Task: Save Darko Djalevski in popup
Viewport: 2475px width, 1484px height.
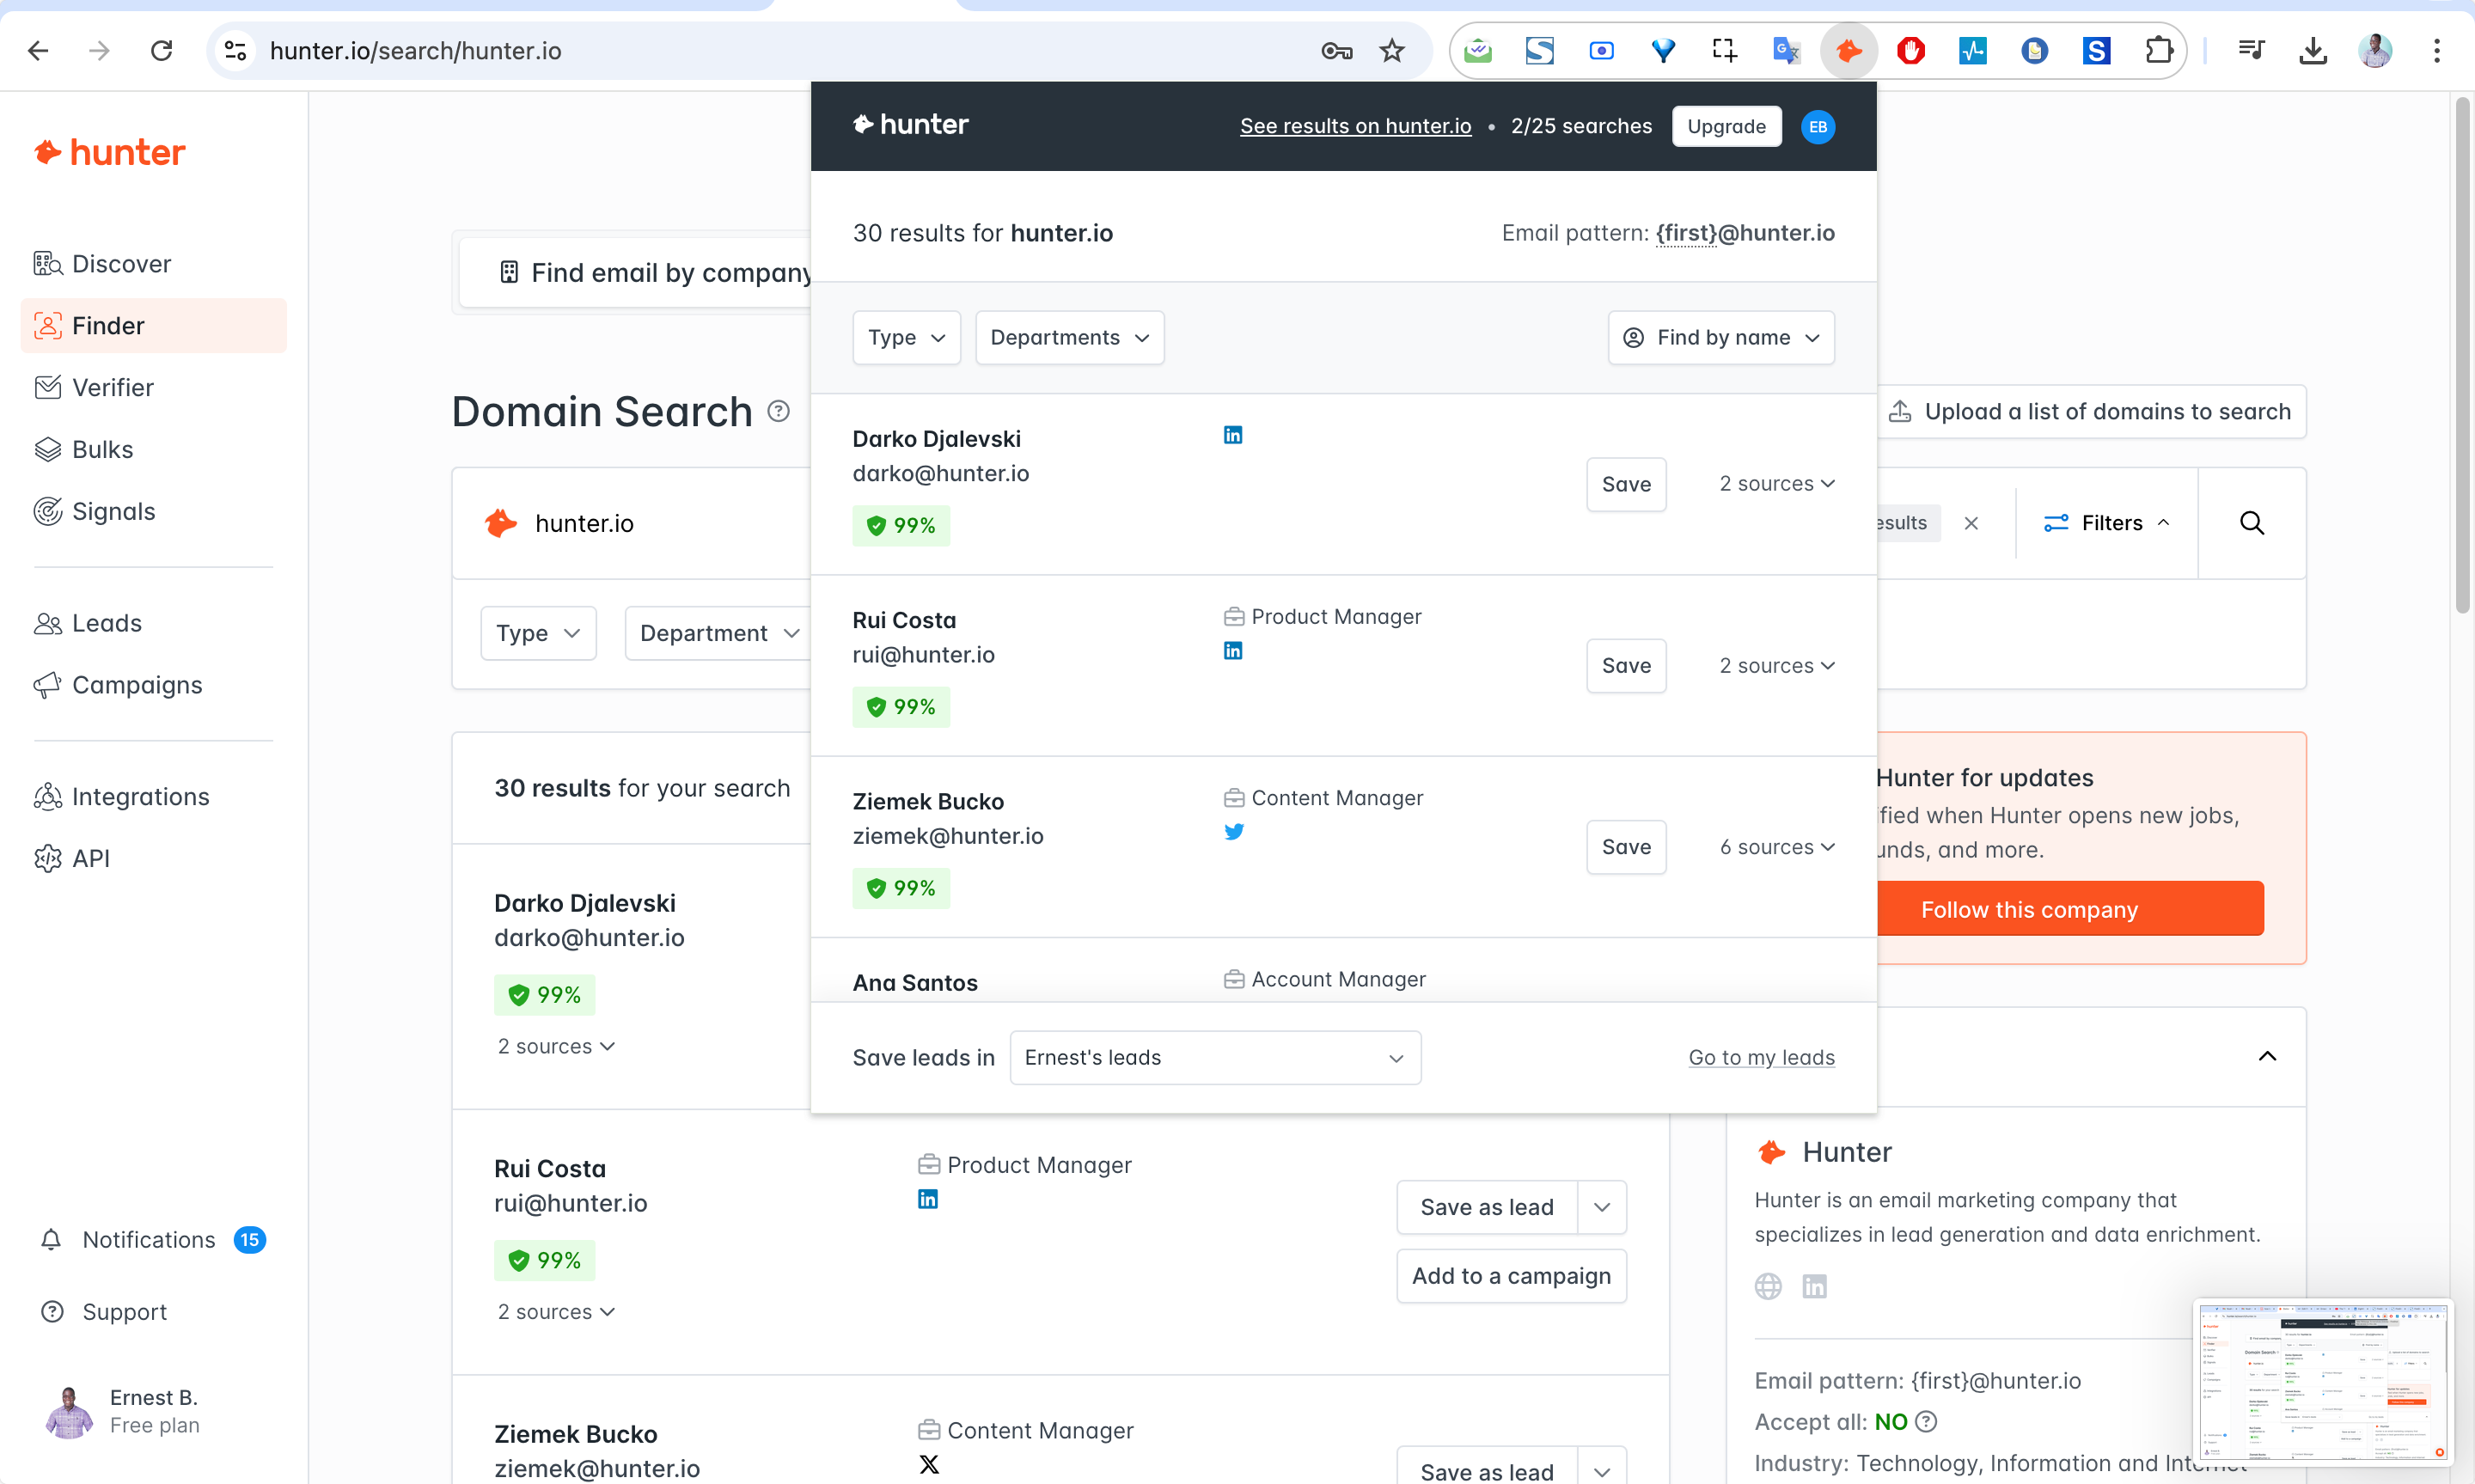Action: tap(1626, 484)
